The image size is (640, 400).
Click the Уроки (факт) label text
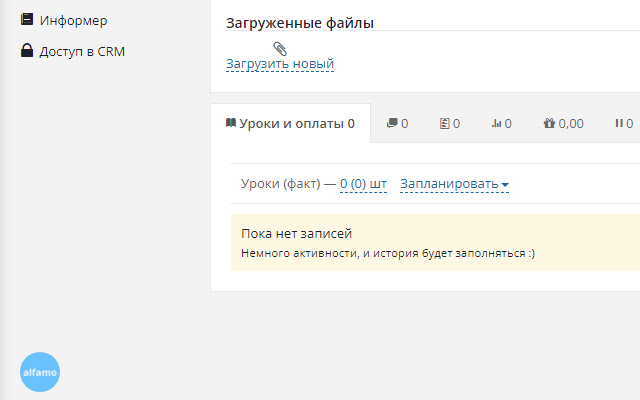(280, 184)
